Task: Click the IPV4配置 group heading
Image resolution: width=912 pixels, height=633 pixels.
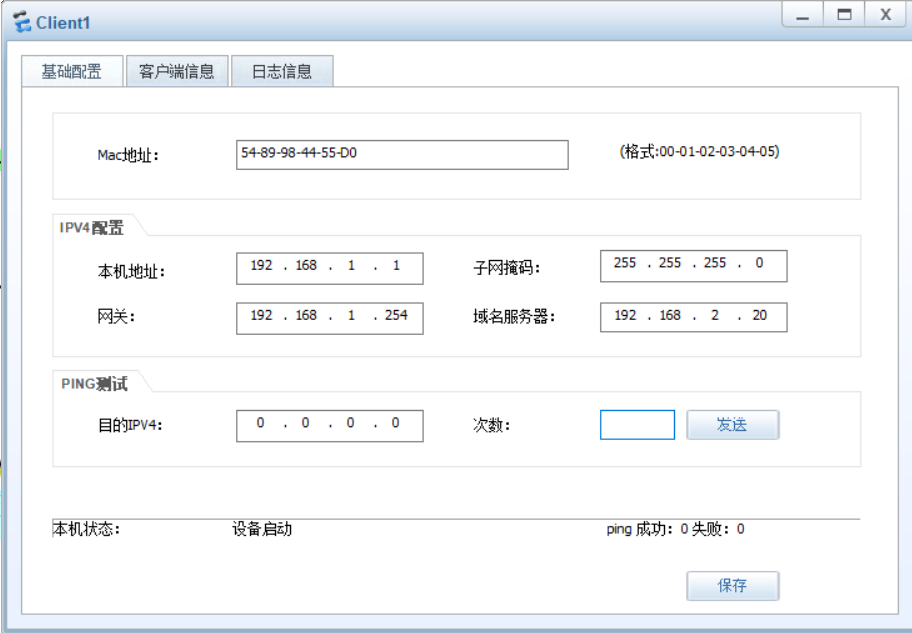Action: (91, 227)
